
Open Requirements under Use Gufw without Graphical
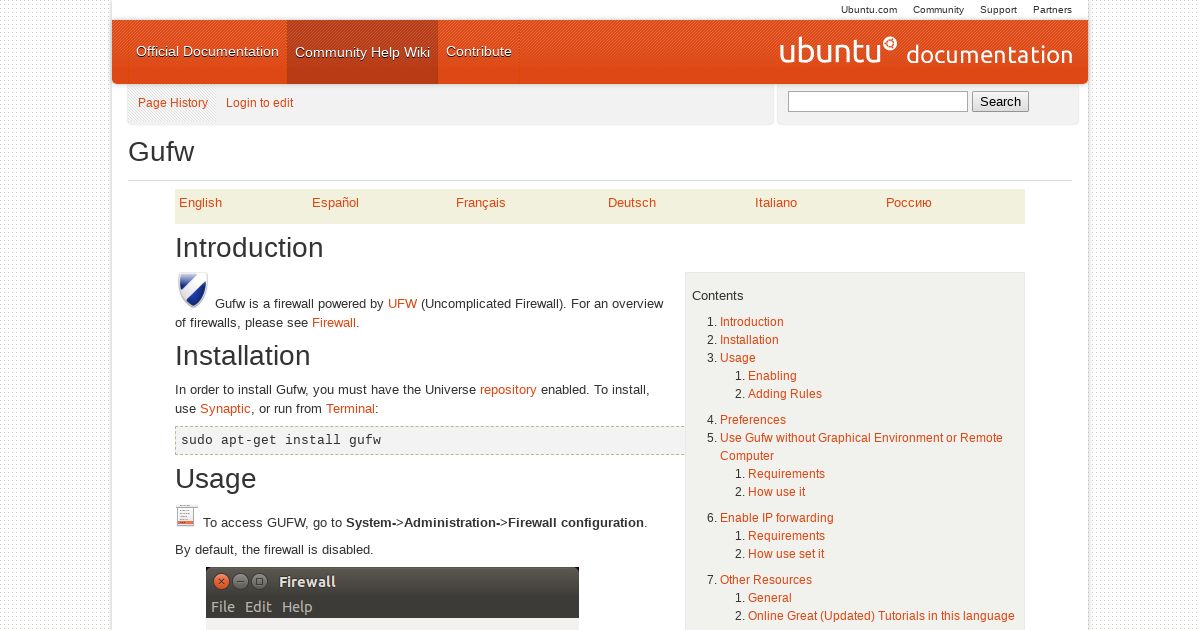pyautogui.click(x=786, y=474)
